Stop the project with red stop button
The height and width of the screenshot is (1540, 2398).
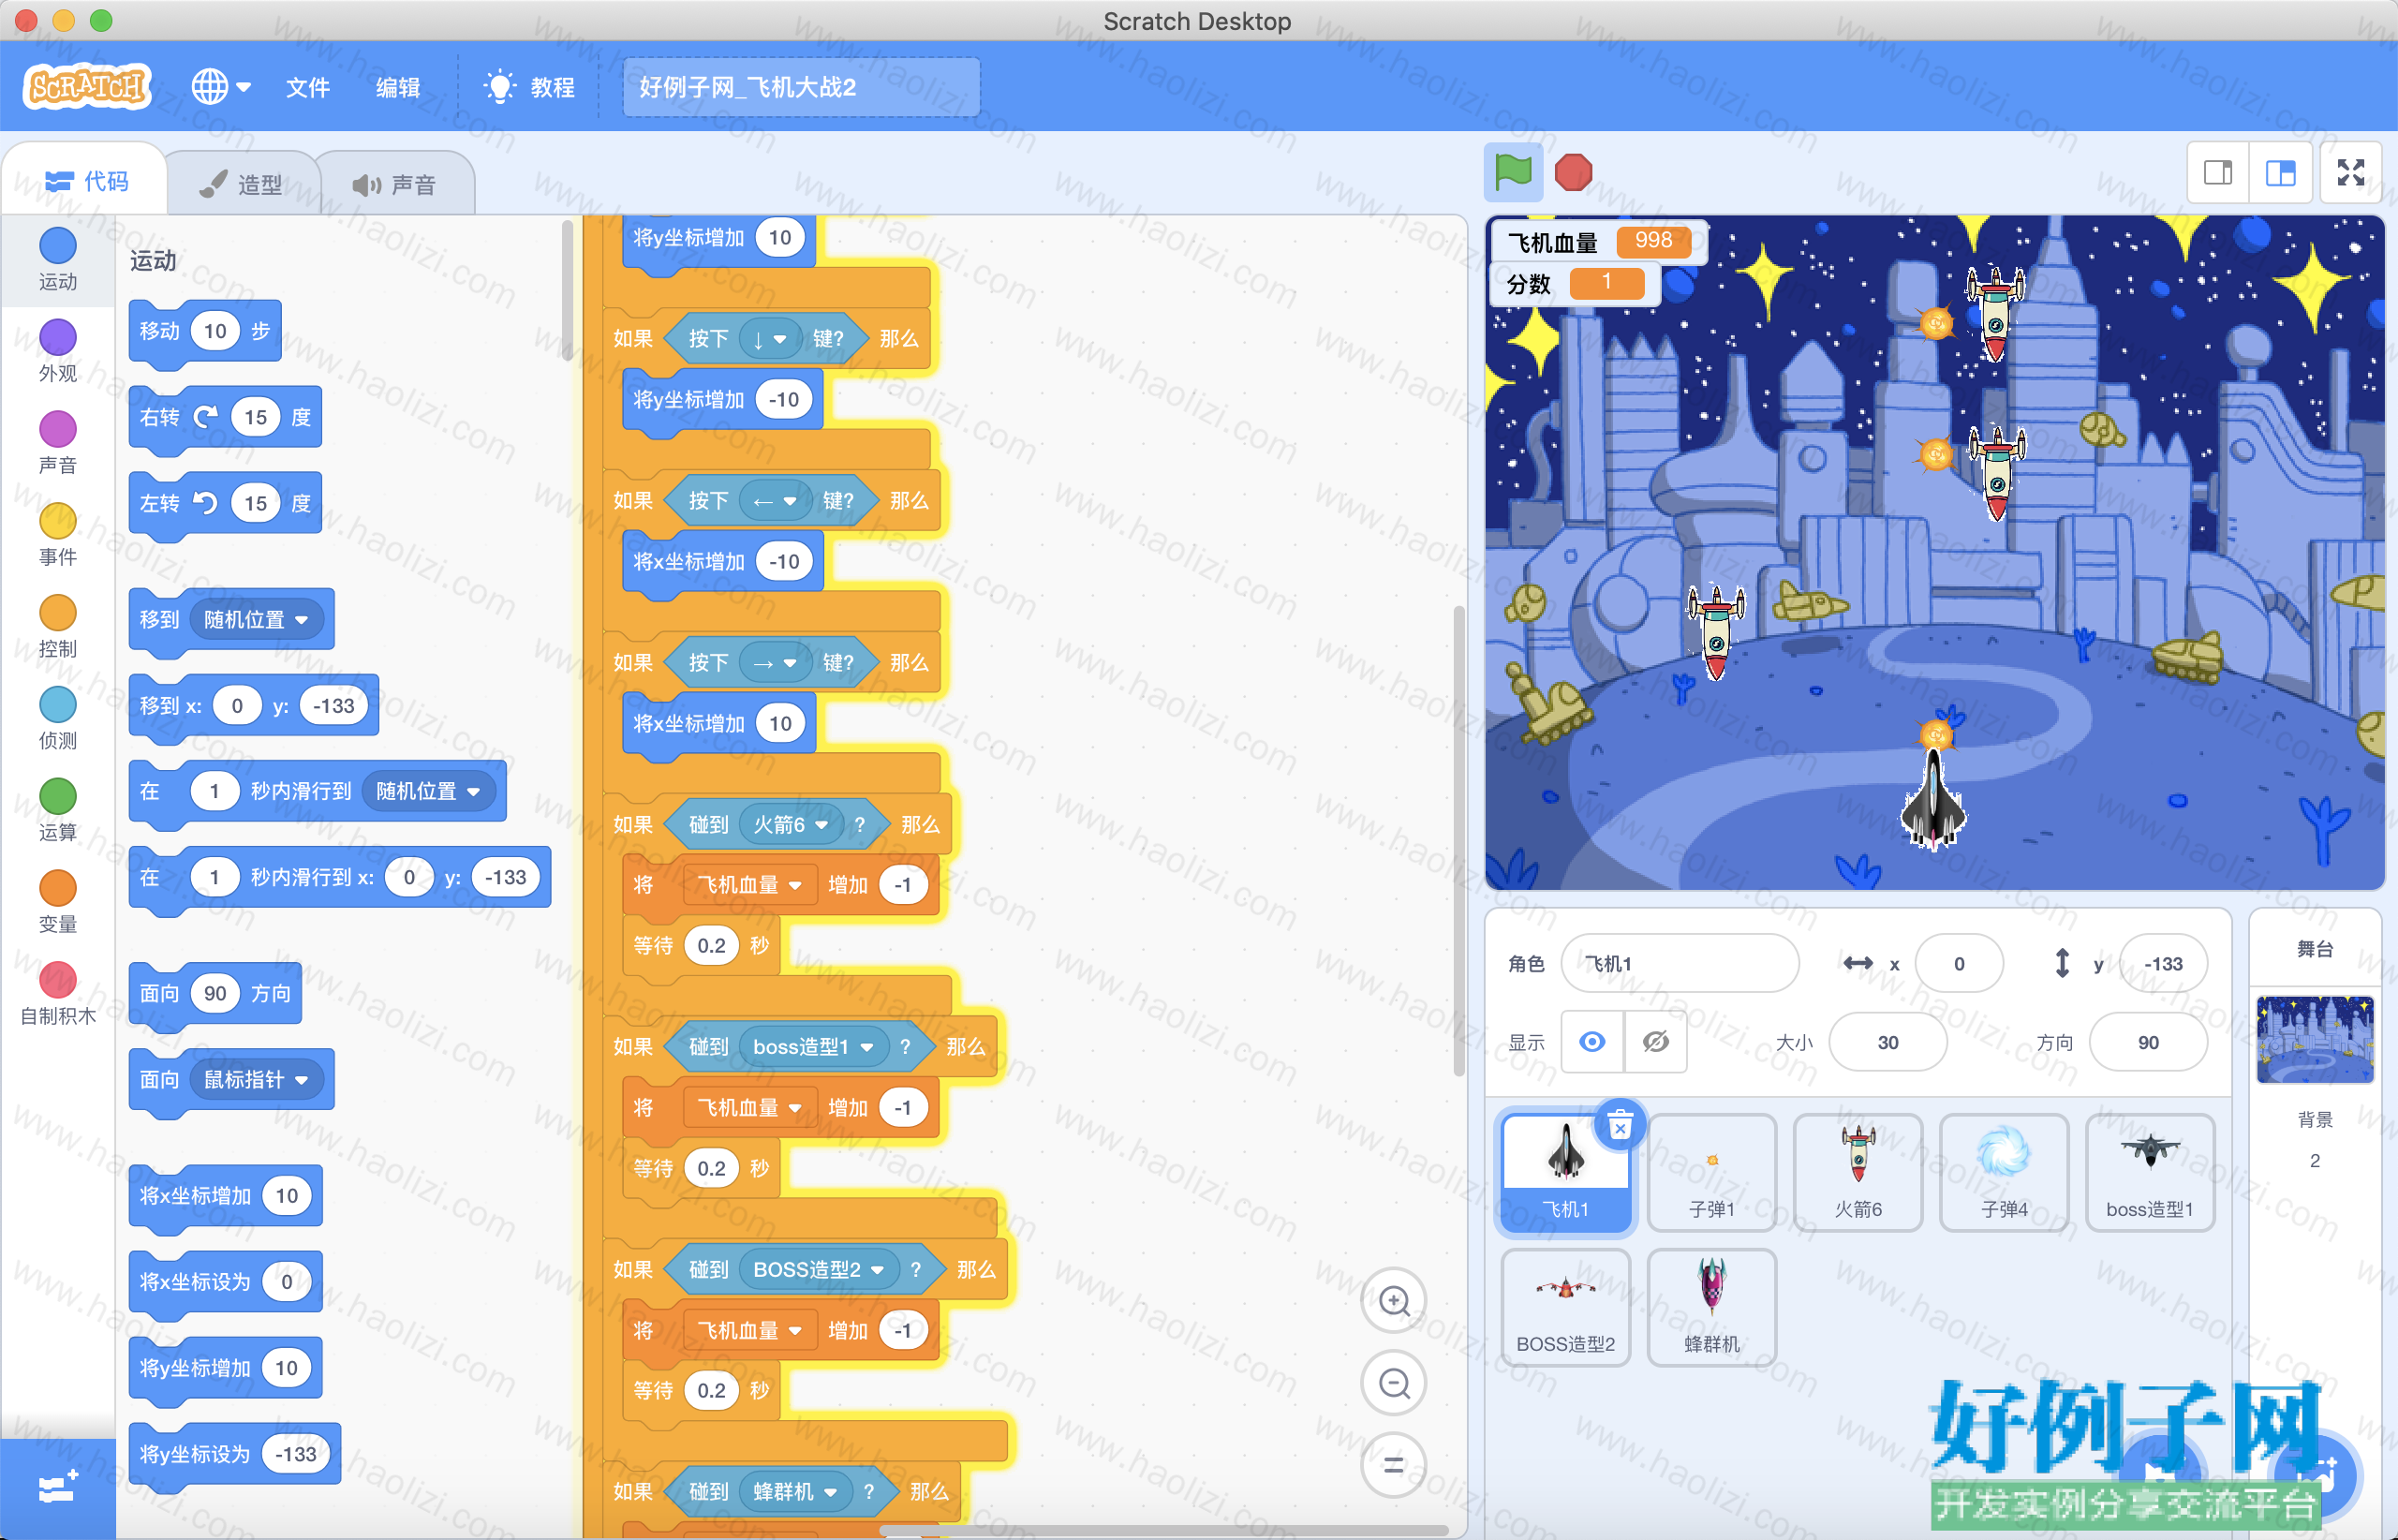coord(1573,172)
